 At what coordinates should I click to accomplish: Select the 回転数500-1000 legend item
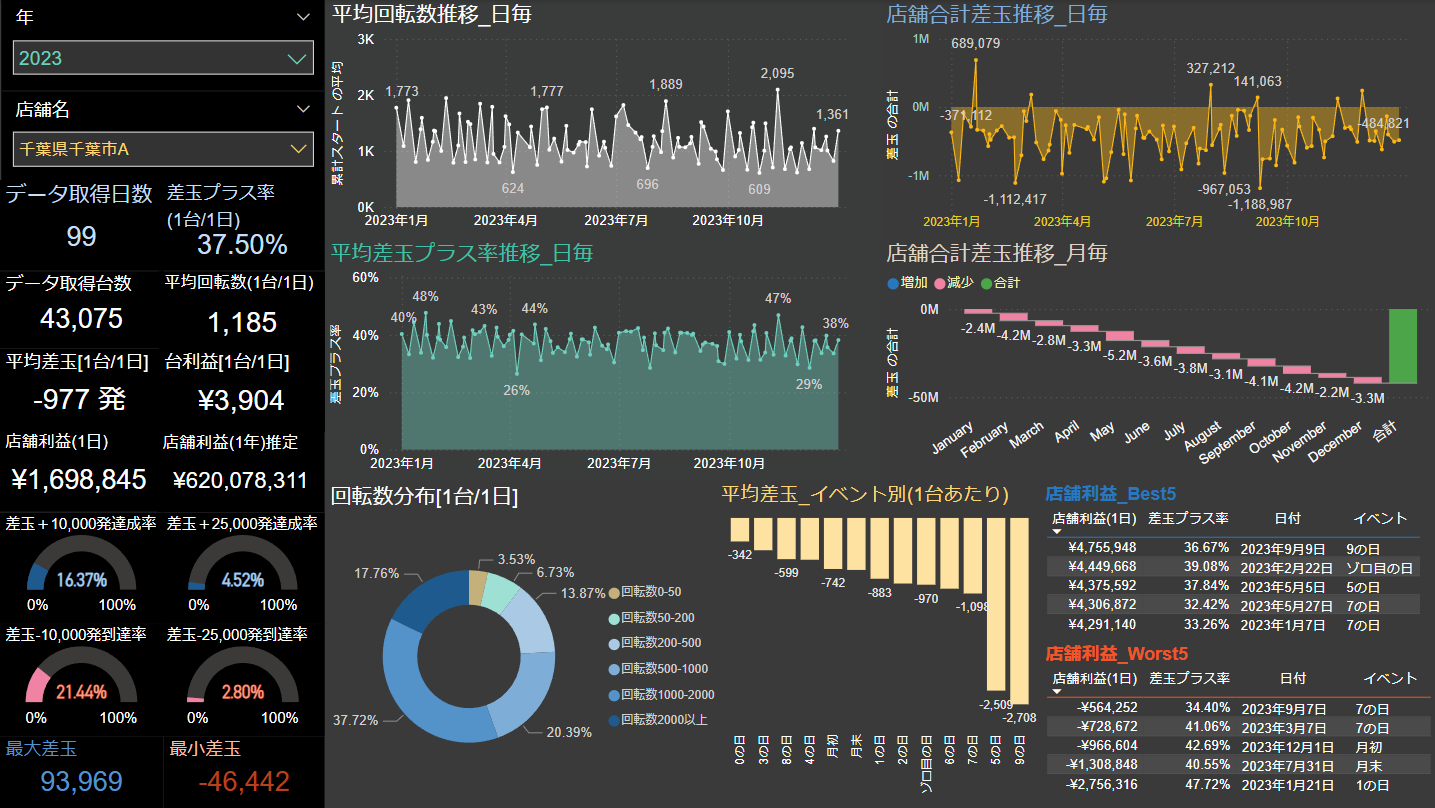coord(664,669)
